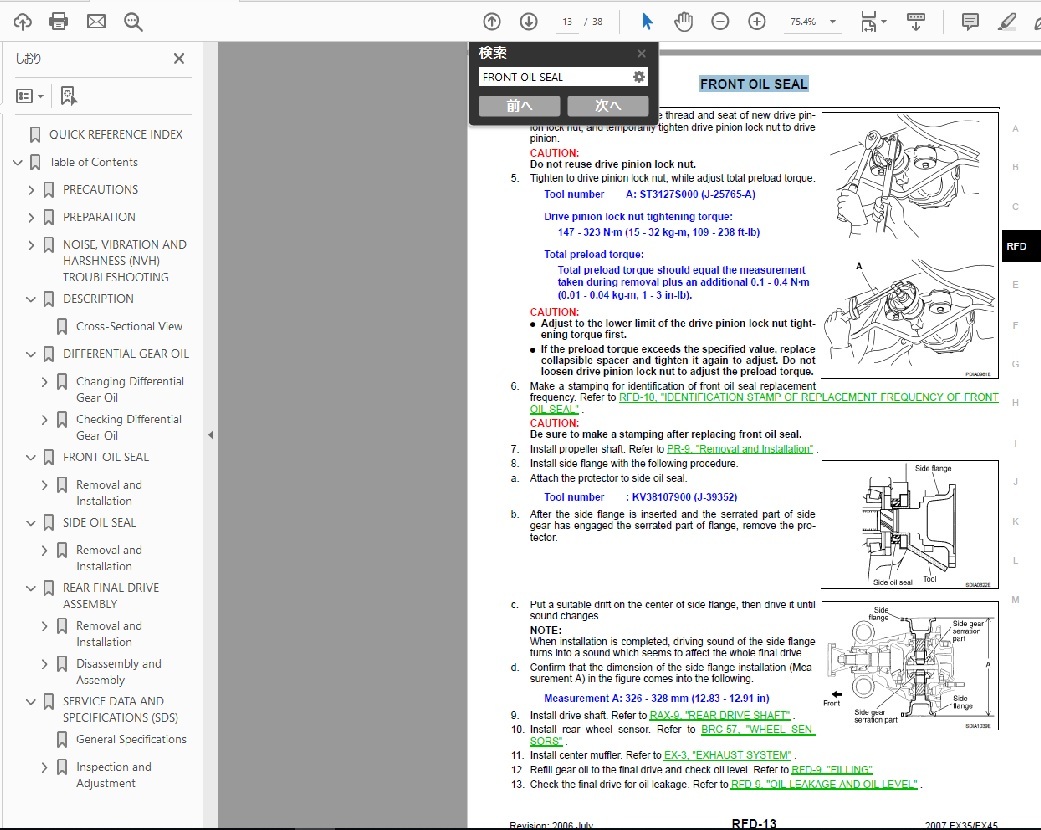Expand the PRECAUTIONS bookmark
This screenshot has height=830, width=1041.
30,189
